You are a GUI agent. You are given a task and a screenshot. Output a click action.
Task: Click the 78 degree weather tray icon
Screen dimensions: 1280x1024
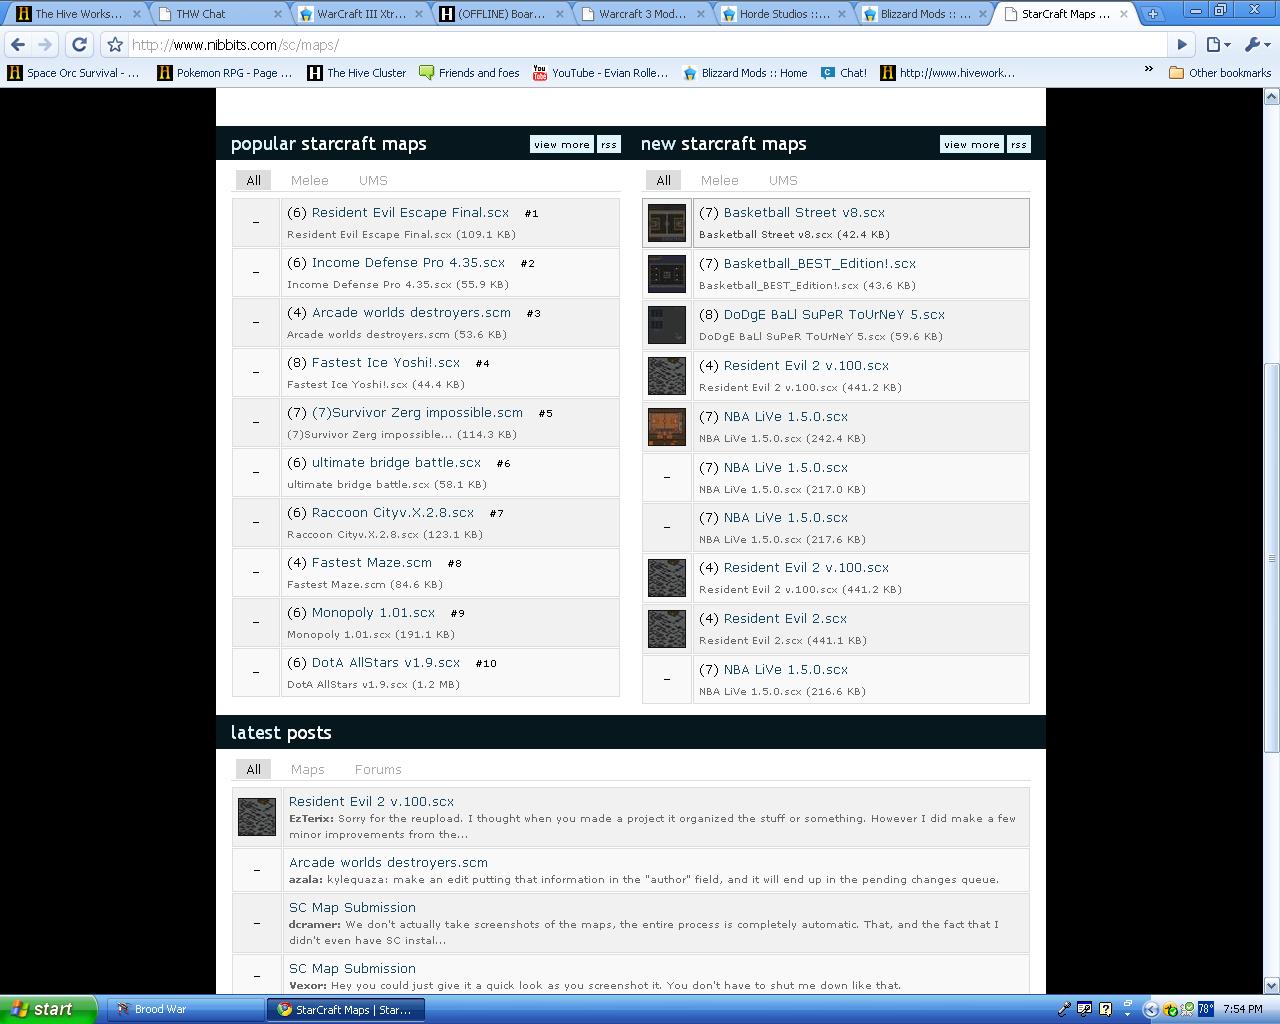[1205, 1009]
